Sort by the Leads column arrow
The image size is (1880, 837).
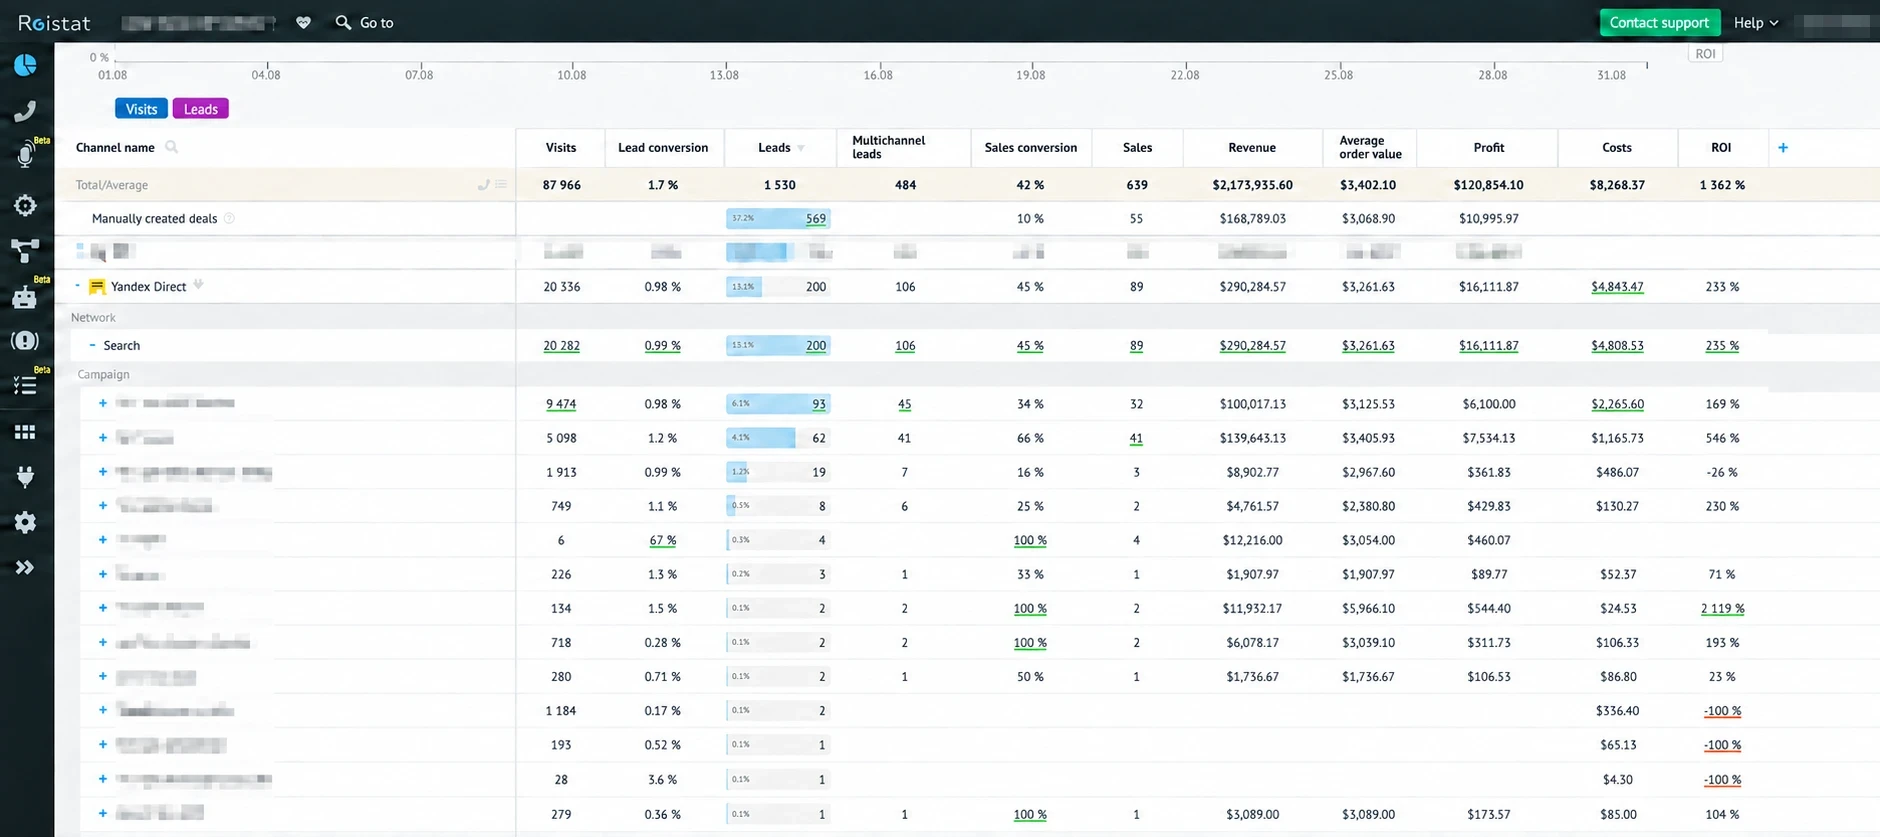pos(801,148)
